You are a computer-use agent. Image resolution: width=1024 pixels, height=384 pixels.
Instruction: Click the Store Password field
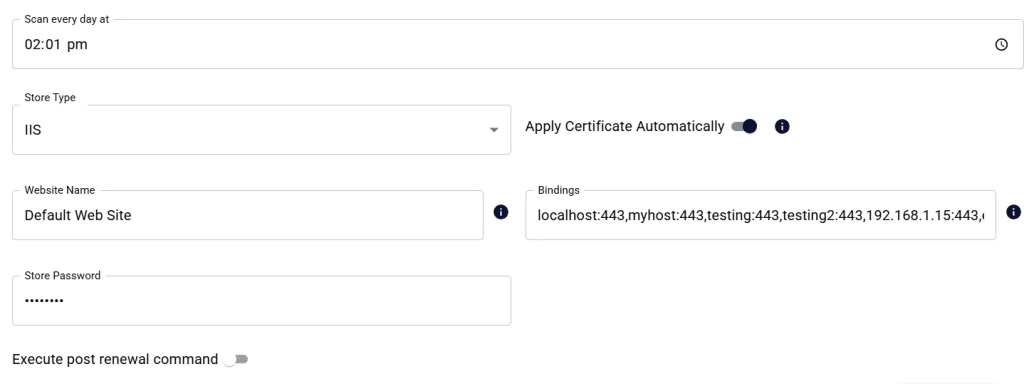(261, 300)
